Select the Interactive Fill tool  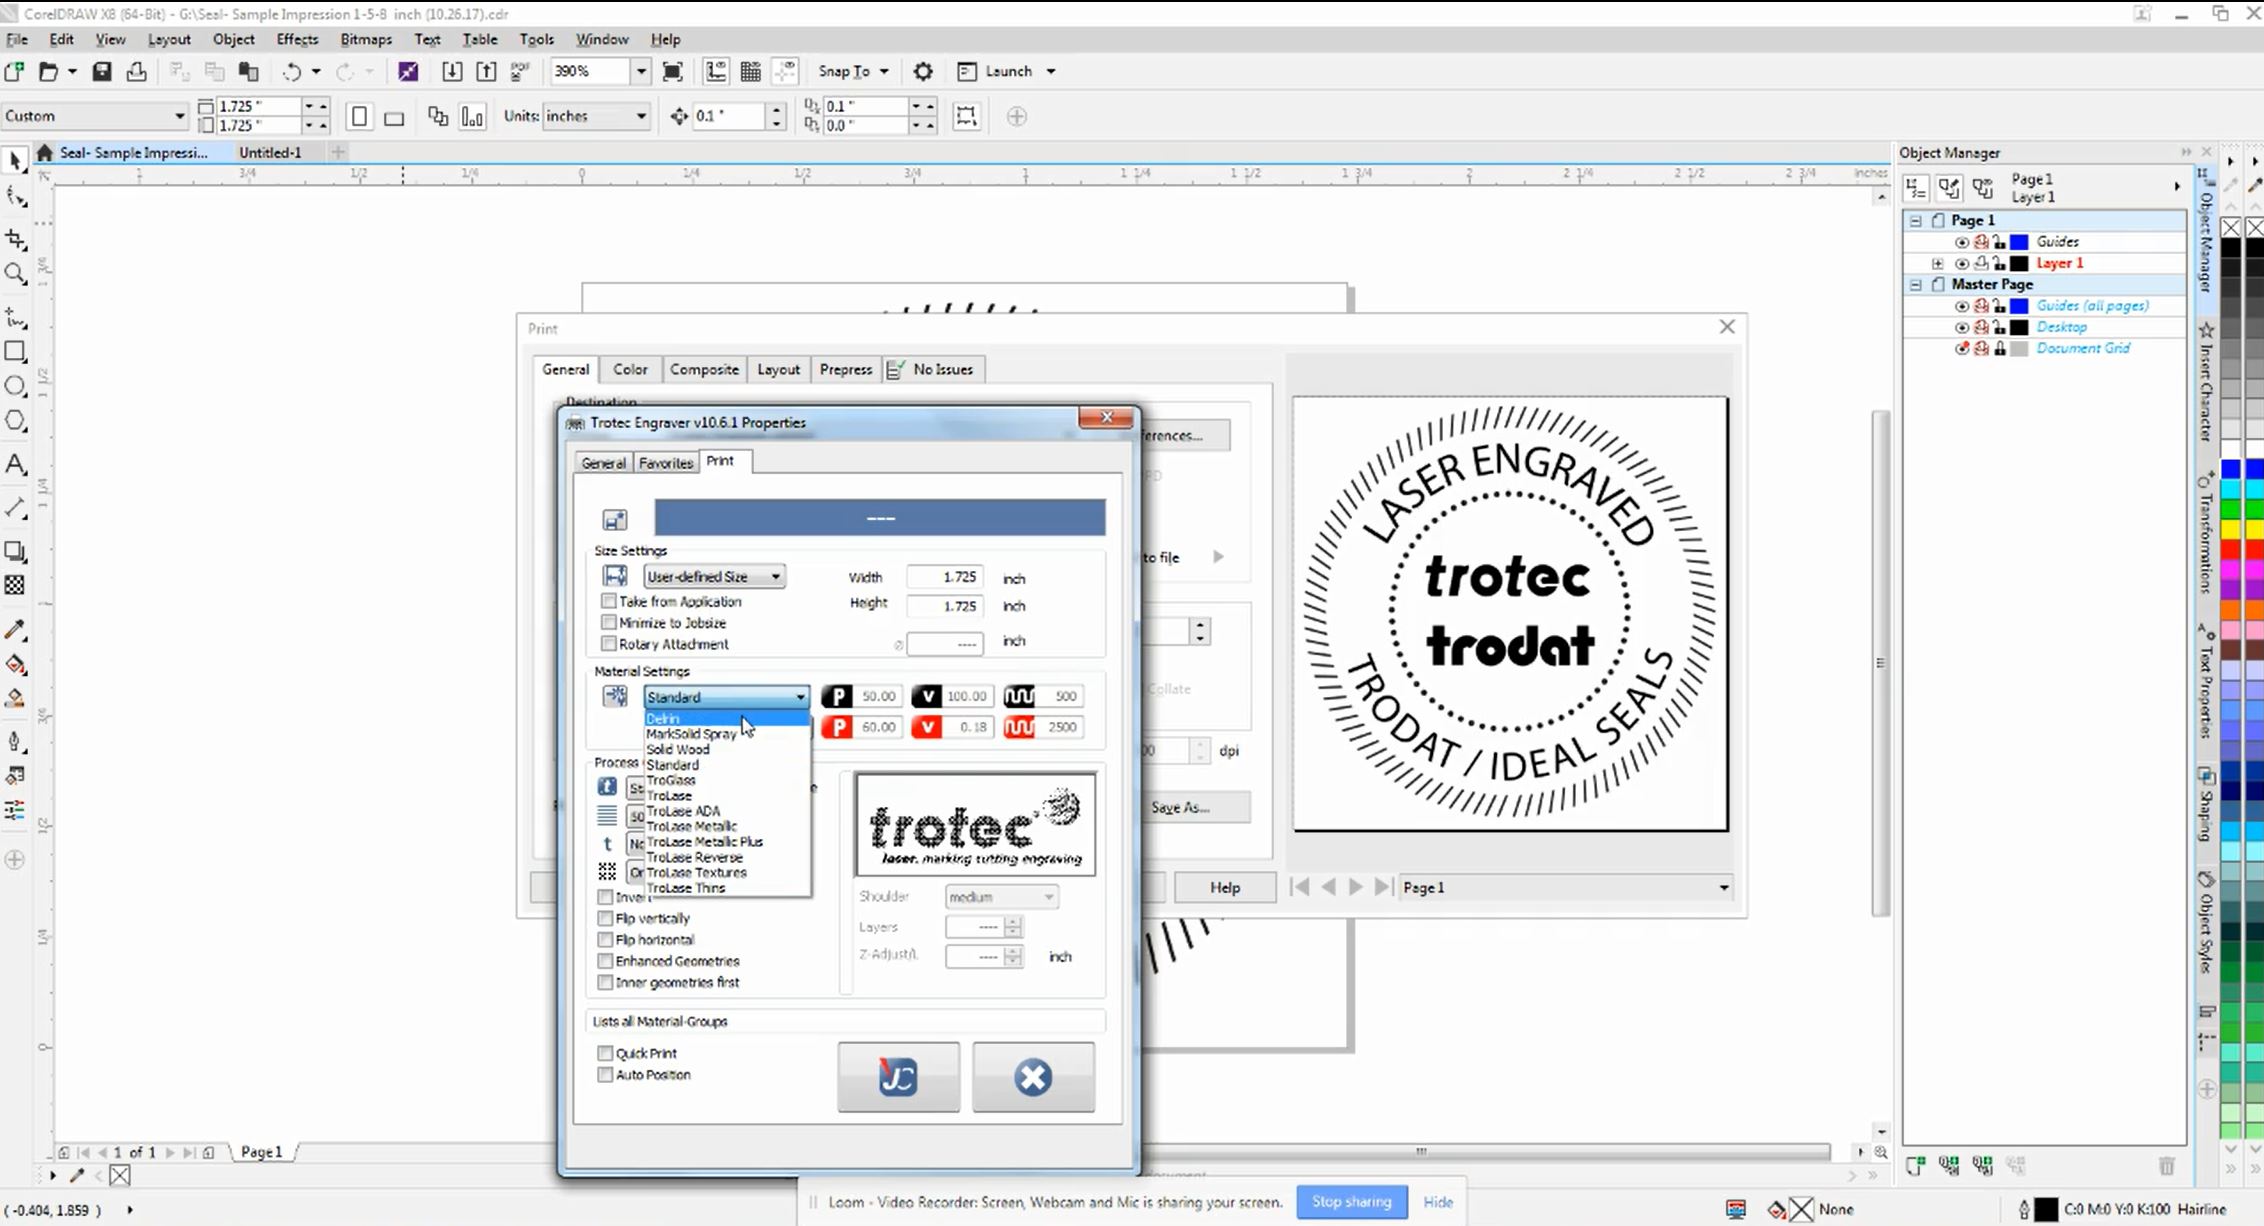pos(15,665)
